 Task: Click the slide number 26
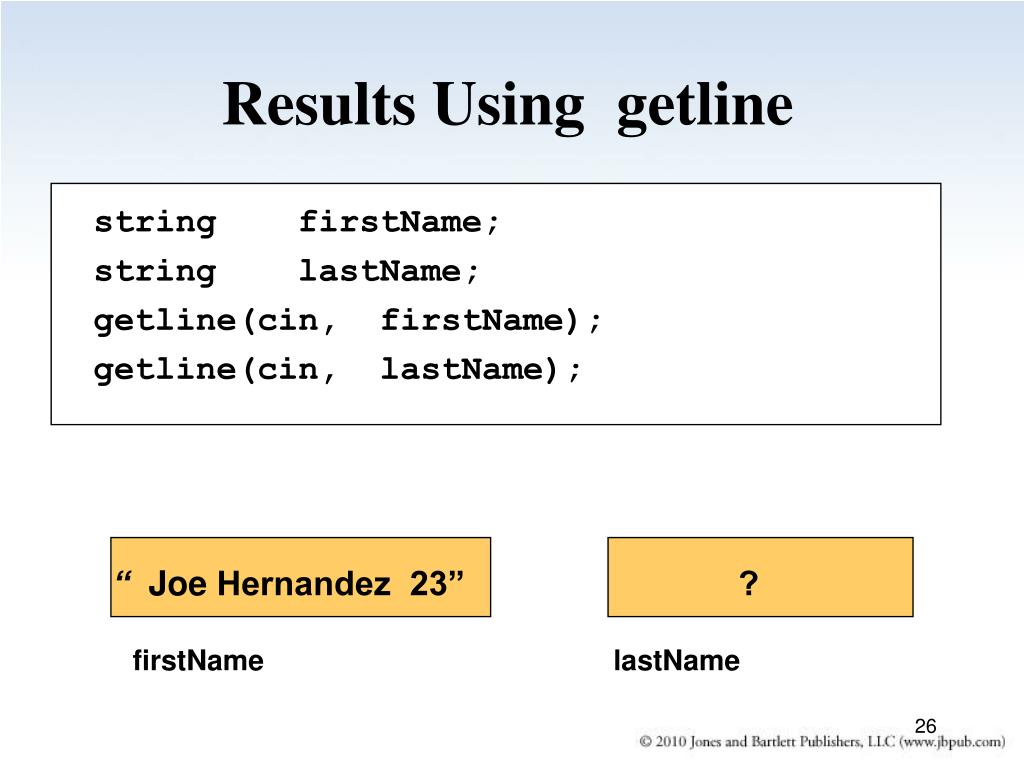(925, 726)
